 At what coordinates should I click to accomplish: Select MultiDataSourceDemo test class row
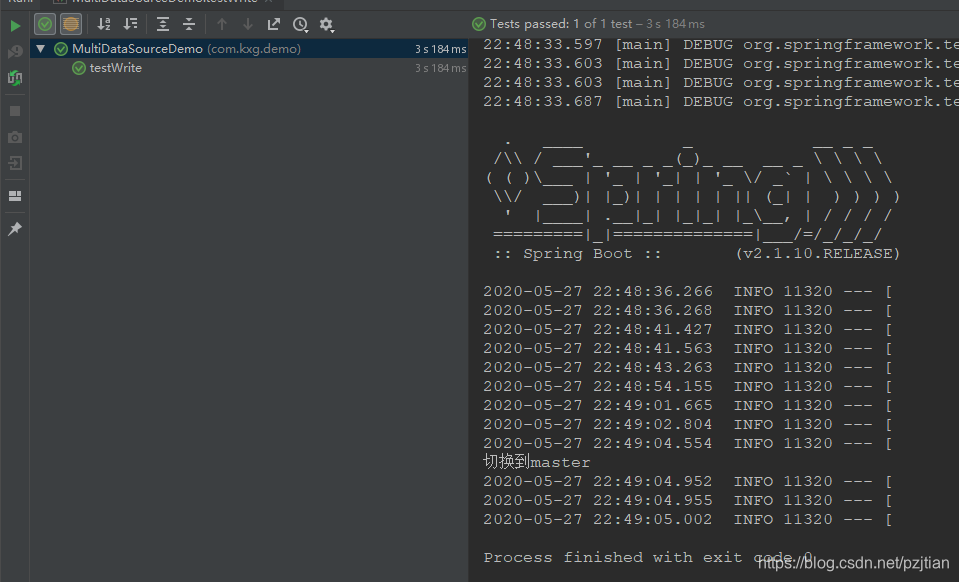pos(249,49)
